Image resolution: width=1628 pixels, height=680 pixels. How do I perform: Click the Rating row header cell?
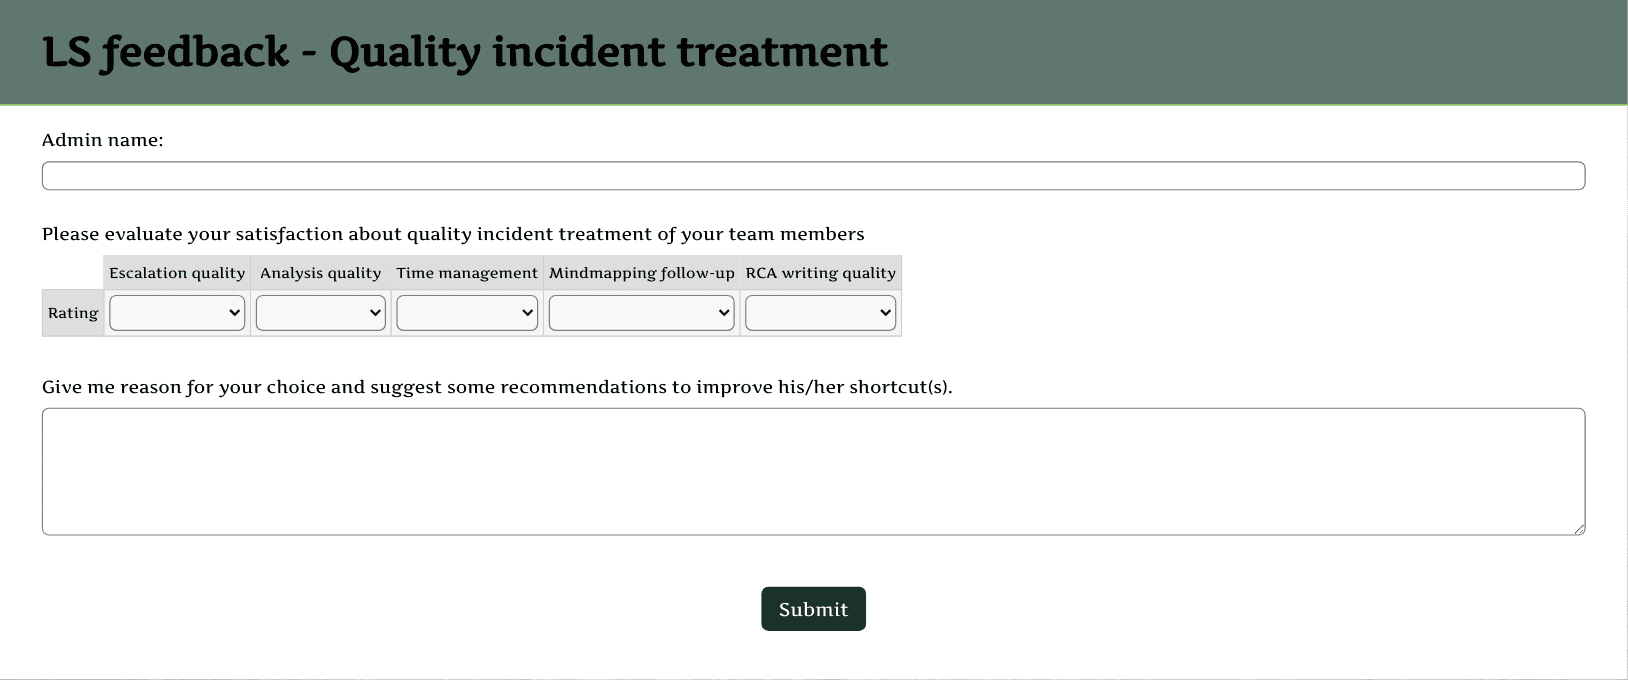73,313
